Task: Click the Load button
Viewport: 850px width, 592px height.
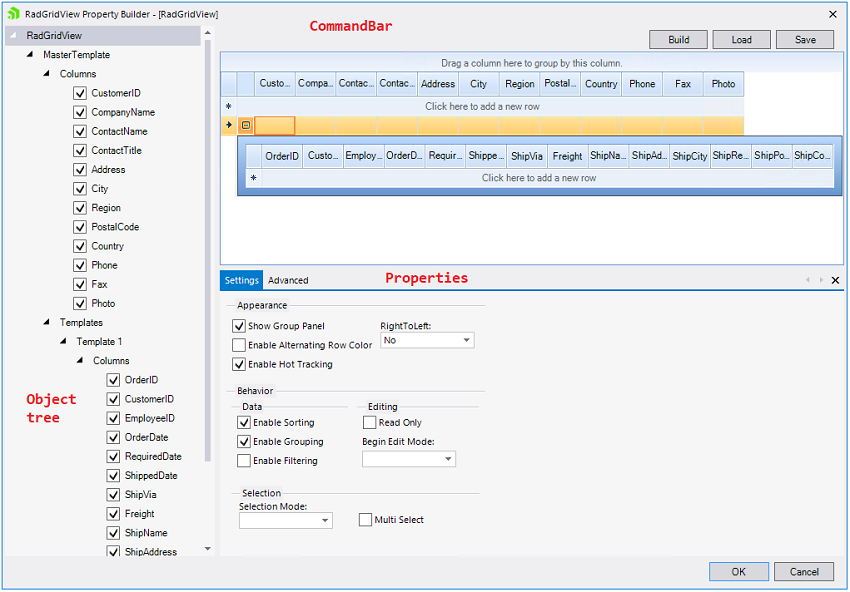Action: click(741, 39)
